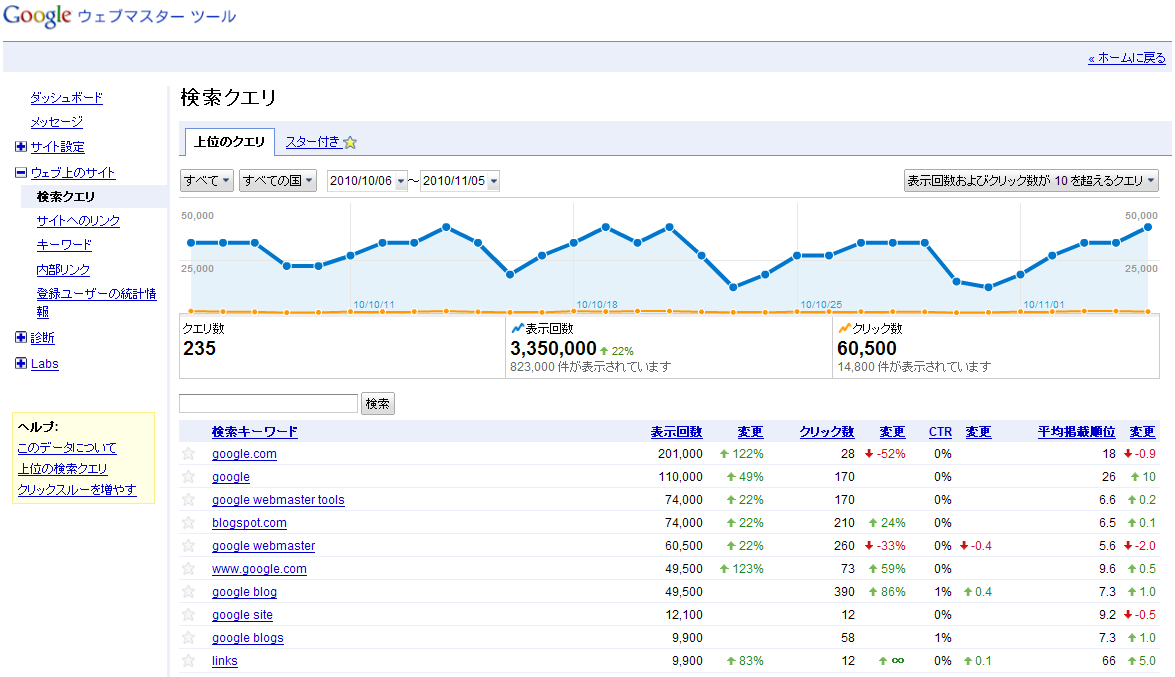This screenshot has width=1175, height=677.
Task: Open the google webmaster tools query link
Action: coord(278,500)
